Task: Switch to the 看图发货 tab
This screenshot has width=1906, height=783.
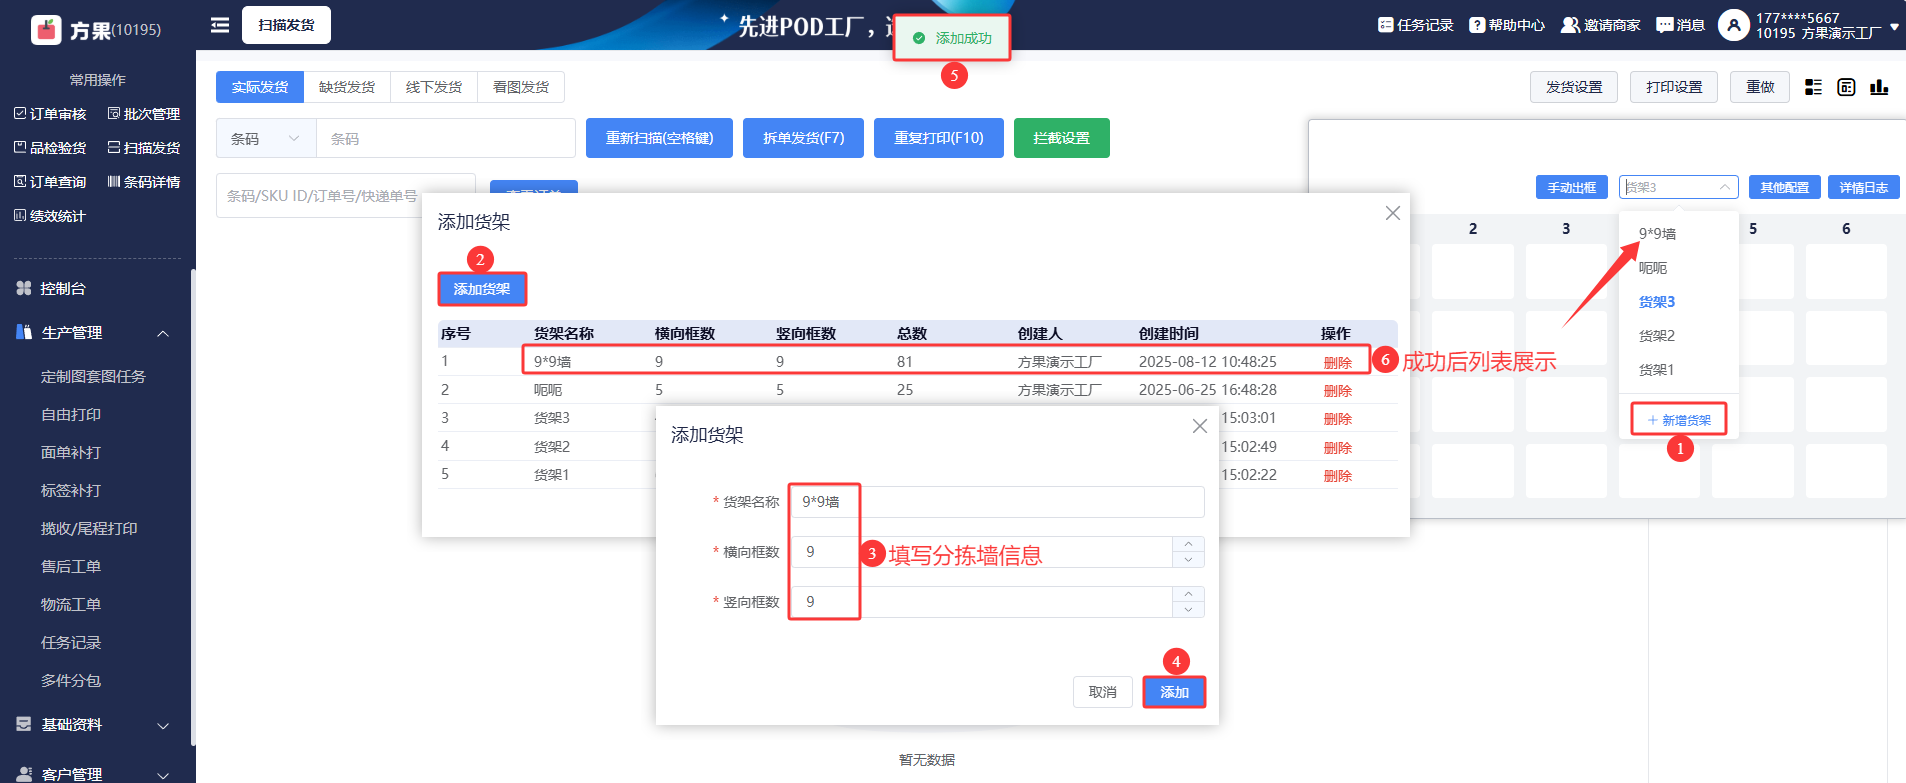Action: tap(521, 87)
